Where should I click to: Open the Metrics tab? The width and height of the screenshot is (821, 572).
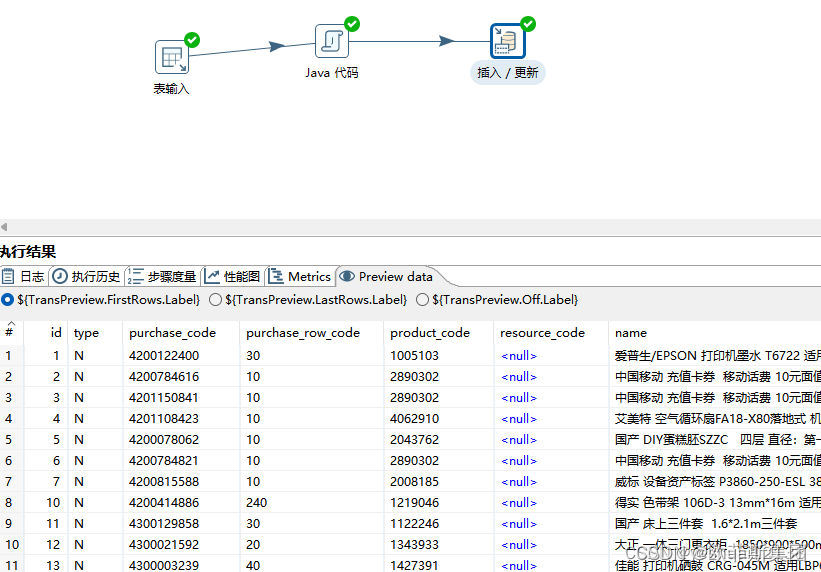point(300,276)
